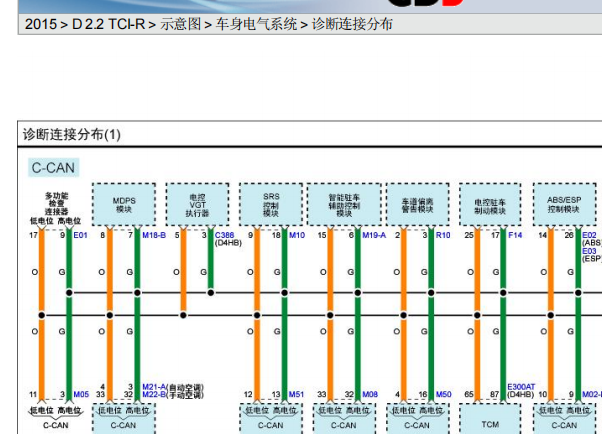Click the C-CAN box below M21-A
The width and height of the screenshot is (602, 434).
coord(124,419)
